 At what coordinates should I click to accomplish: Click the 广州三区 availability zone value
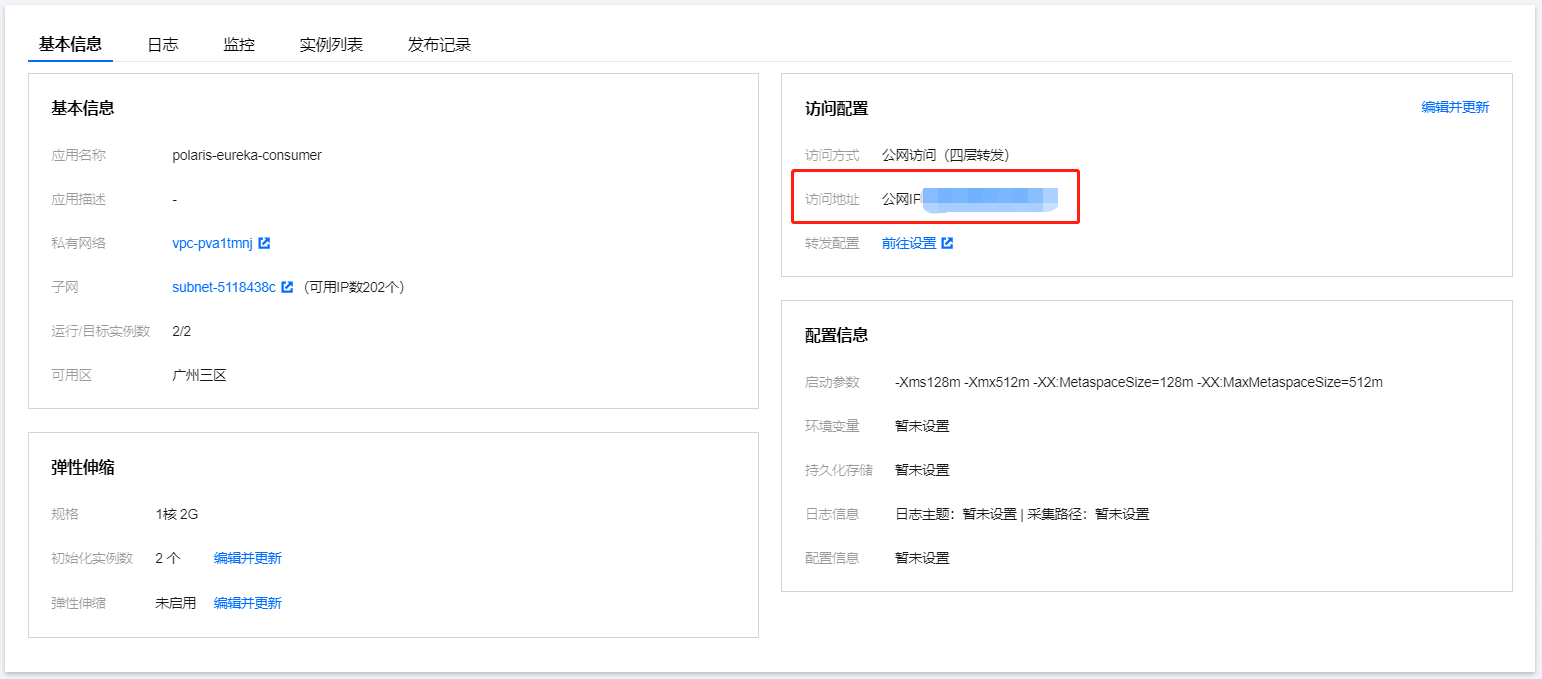click(x=200, y=375)
